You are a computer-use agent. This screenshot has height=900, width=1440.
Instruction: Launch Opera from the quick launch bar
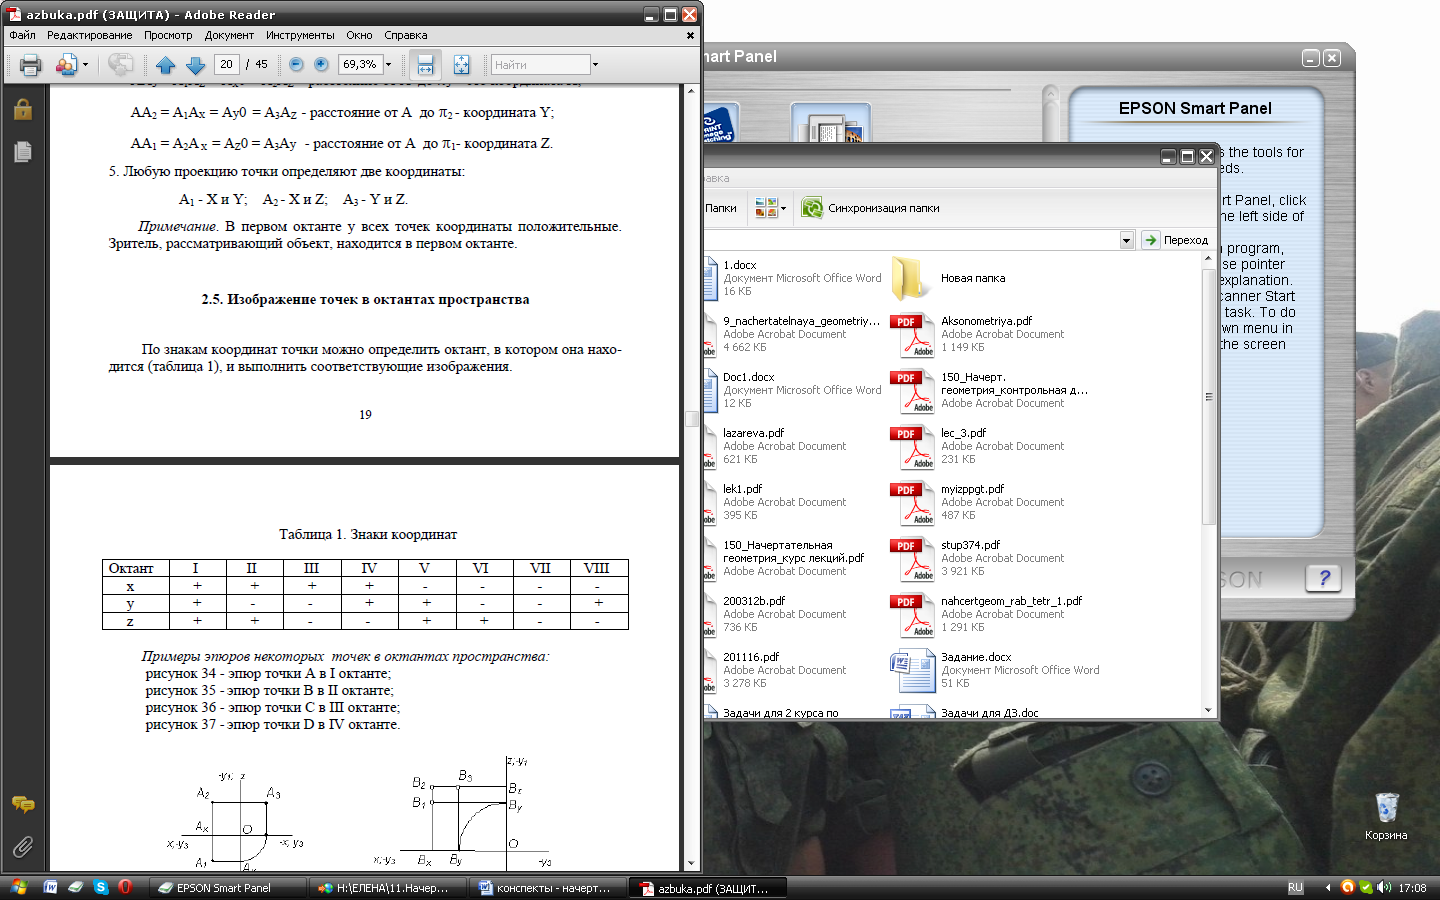coord(125,887)
